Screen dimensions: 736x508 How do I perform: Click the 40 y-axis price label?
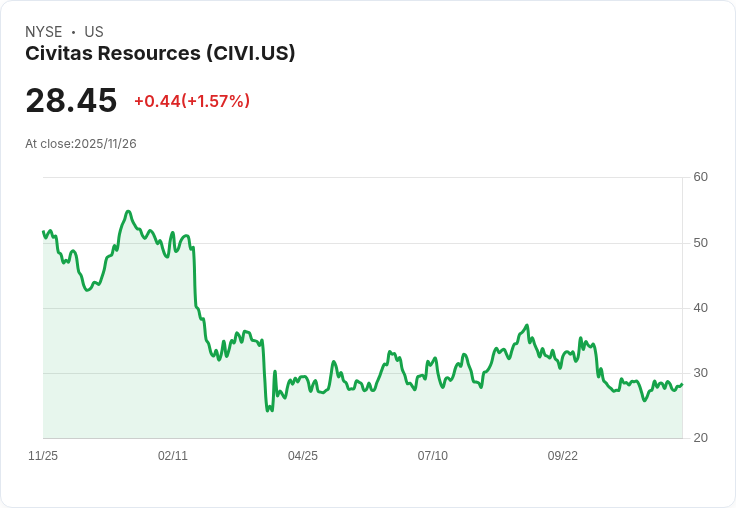pyautogui.click(x=700, y=308)
